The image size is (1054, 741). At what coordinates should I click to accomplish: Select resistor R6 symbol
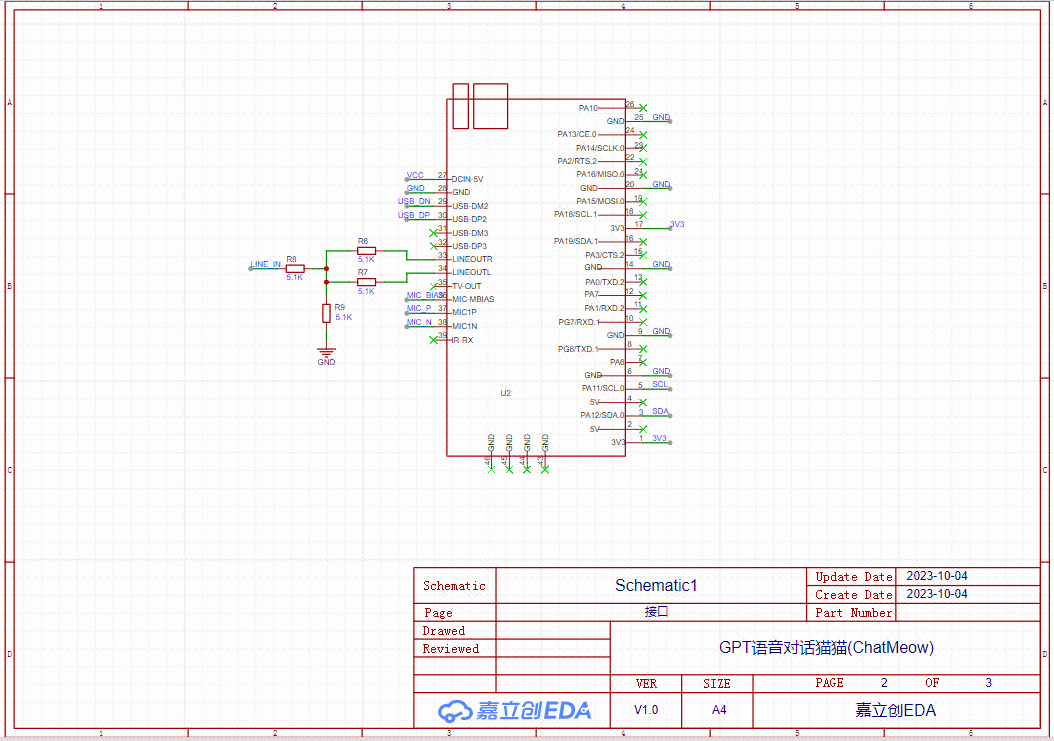coord(366,251)
